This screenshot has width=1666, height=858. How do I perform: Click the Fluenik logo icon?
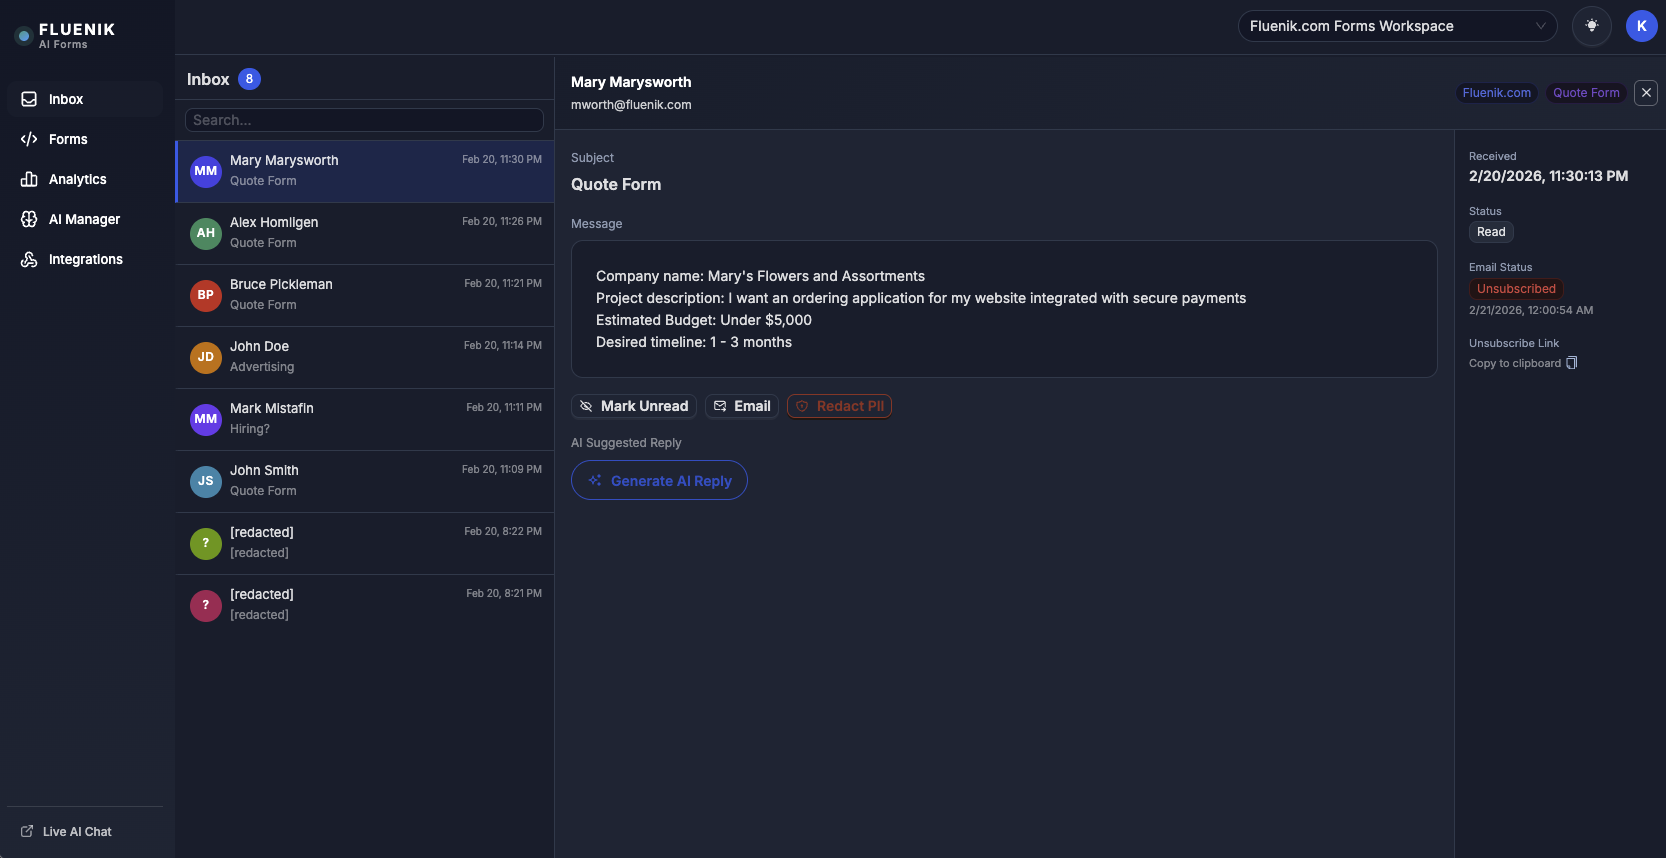pos(24,36)
